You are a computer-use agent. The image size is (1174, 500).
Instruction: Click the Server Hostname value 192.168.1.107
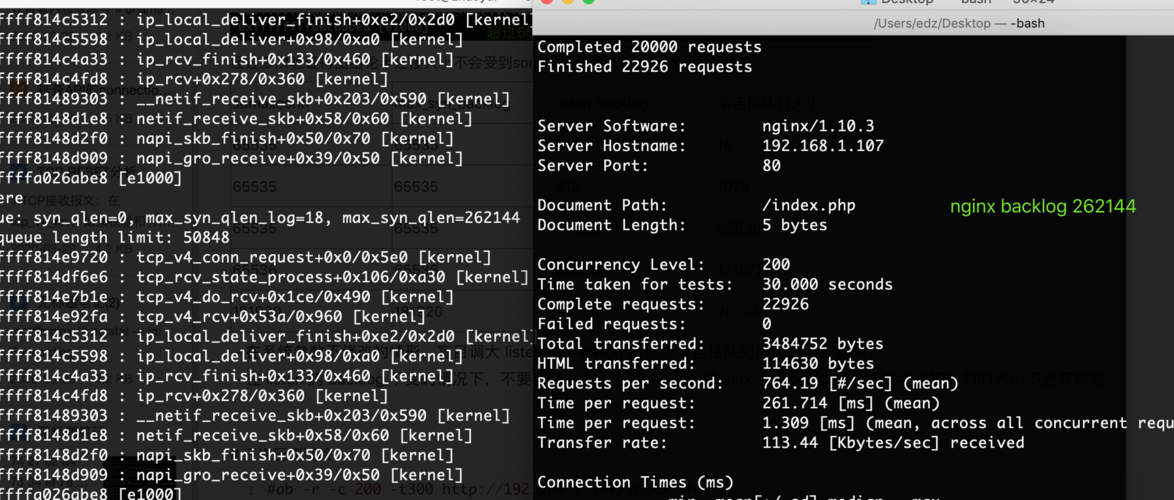pyautogui.click(x=823, y=146)
